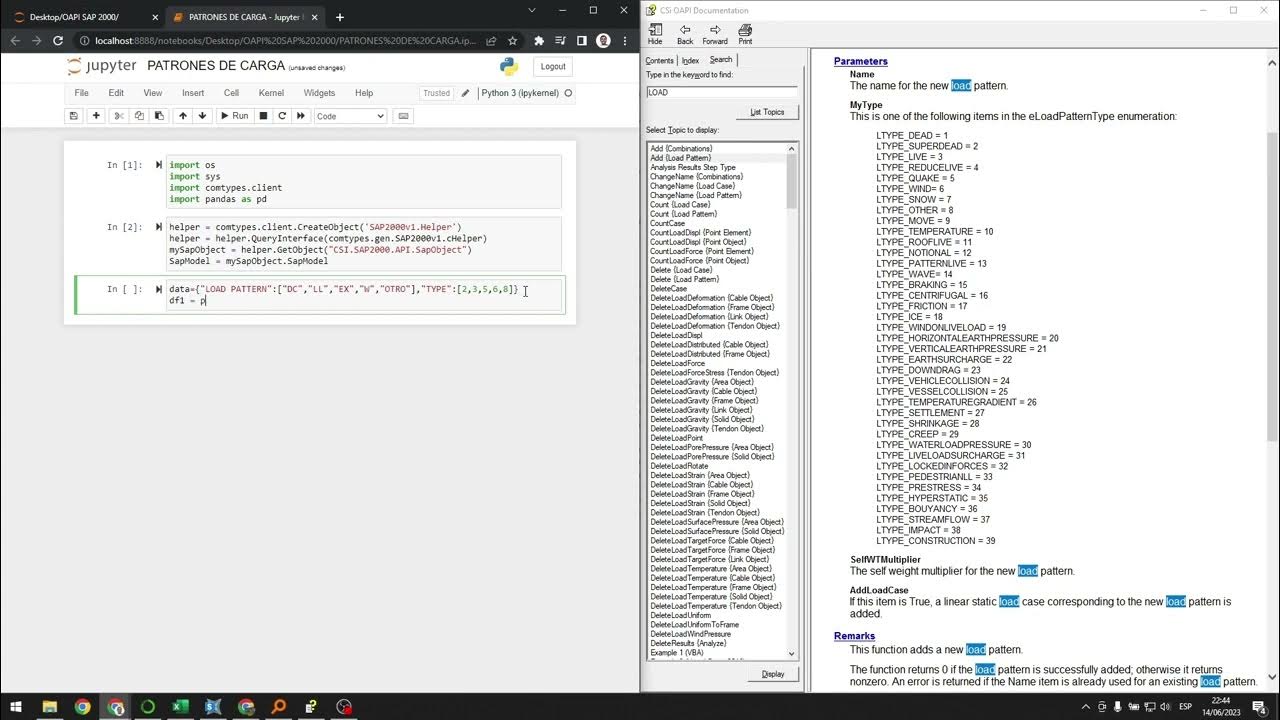Screen dimensions: 1280x720
Task: Click the PATRONES DE CARGA notebook title
Action: coord(214,66)
